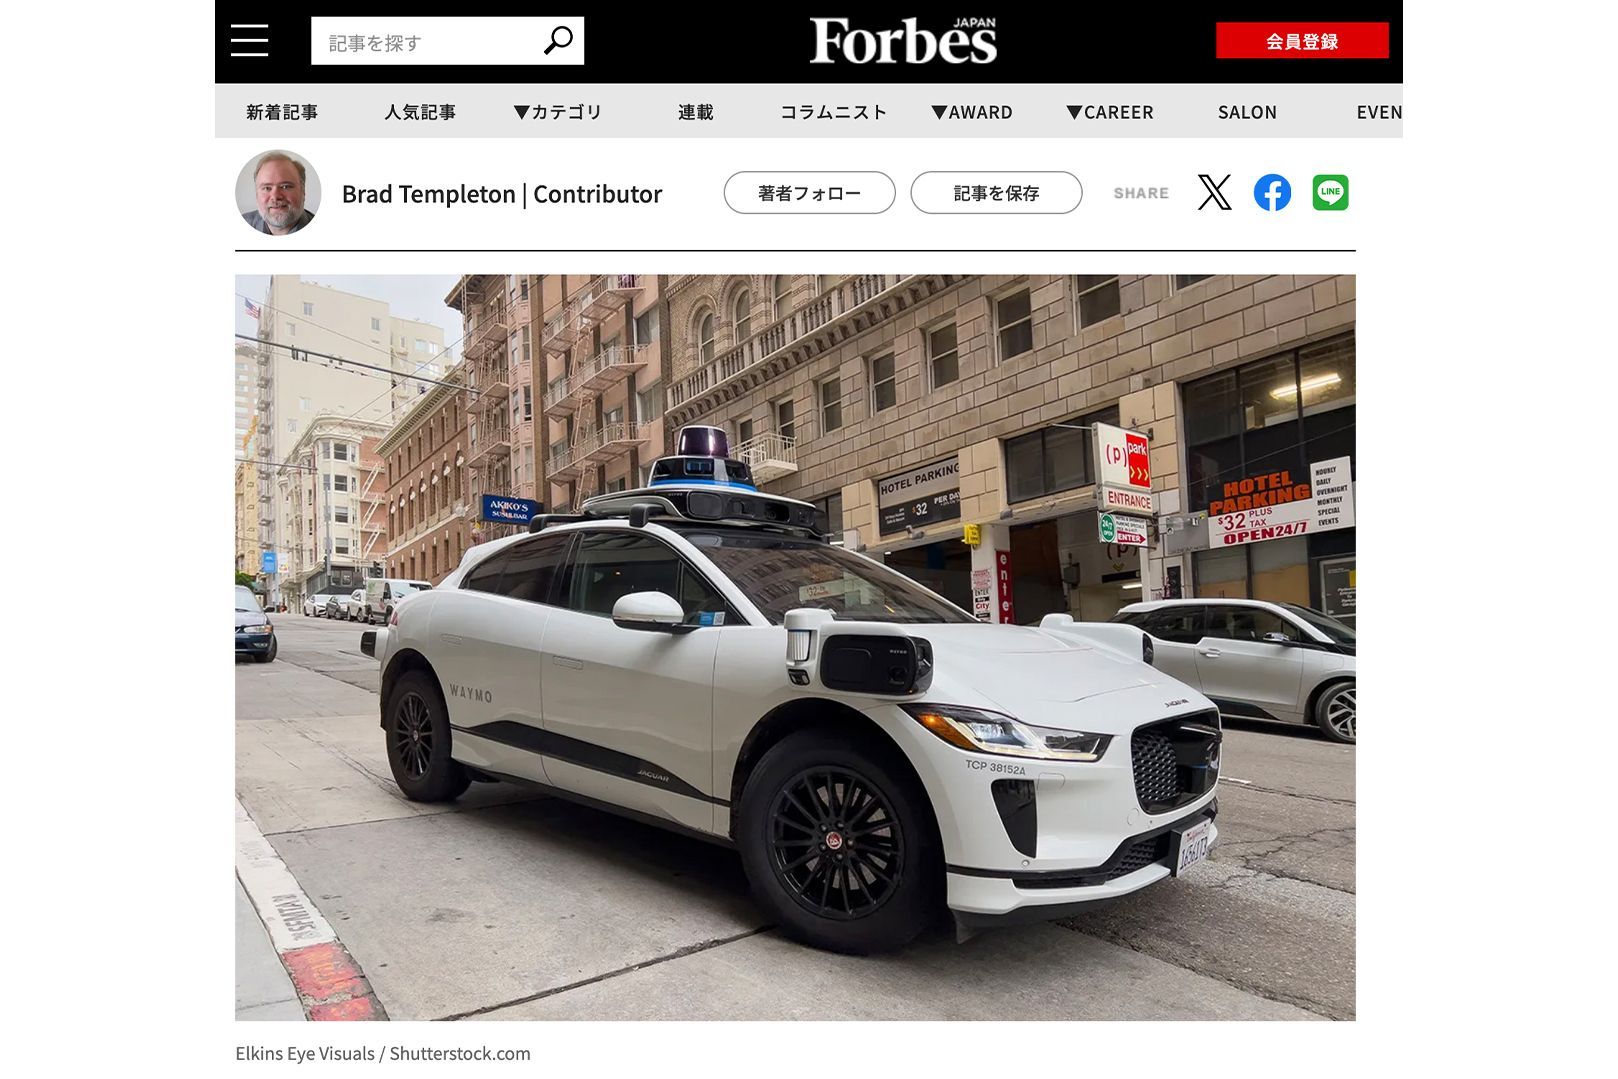Open the 新着記事 nav item
The height and width of the screenshot is (1079, 1618).
point(282,112)
